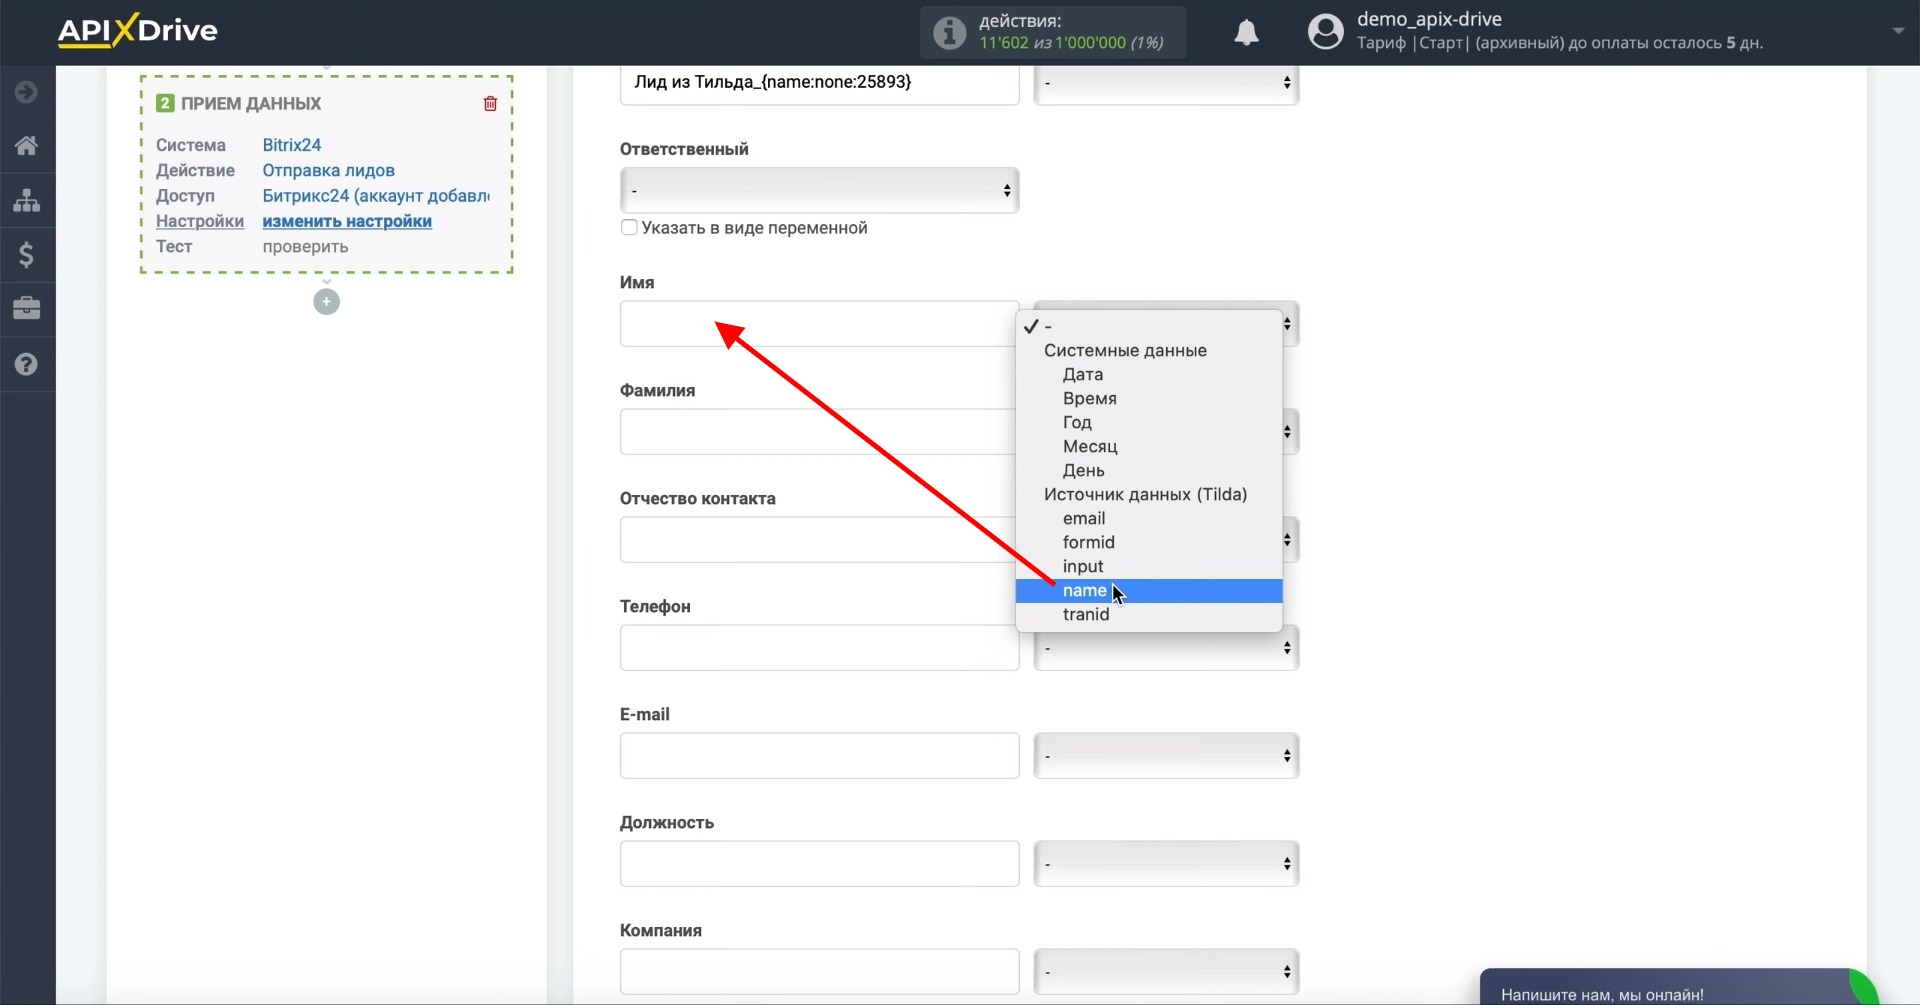The height and width of the screenshot is (1005, 1920).
Task: Click 'проверить' test link
Action: pyautogui.click(x=305, y=246)
